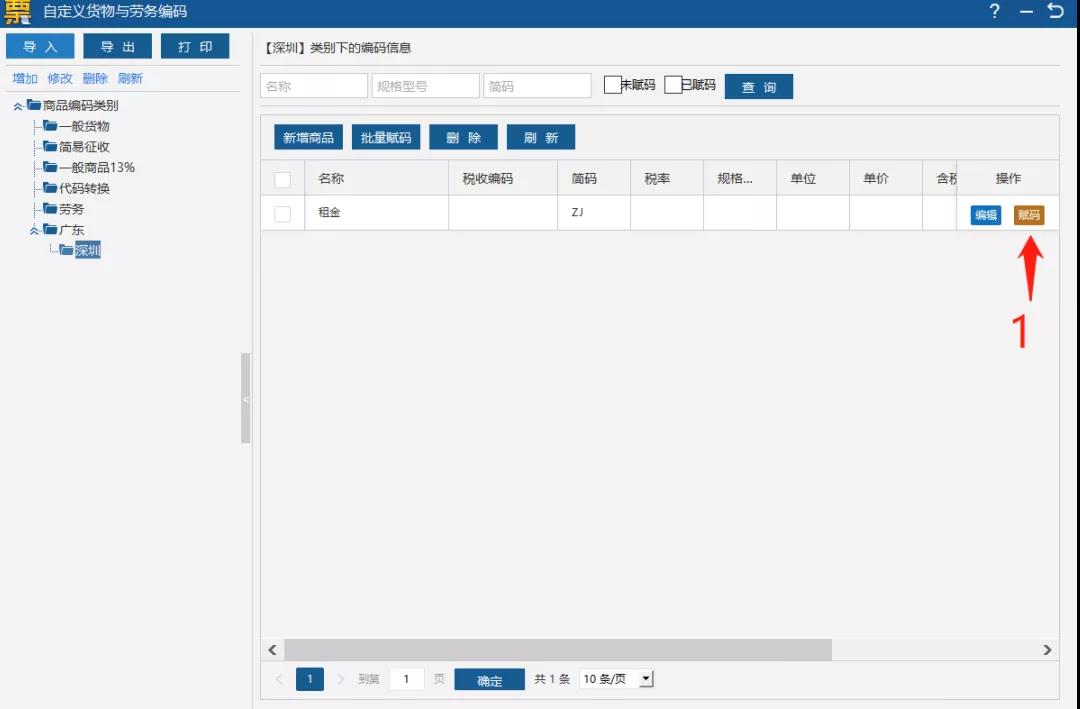Select the 广东 tree item
1080x709 pixels.
pos(72,229)
